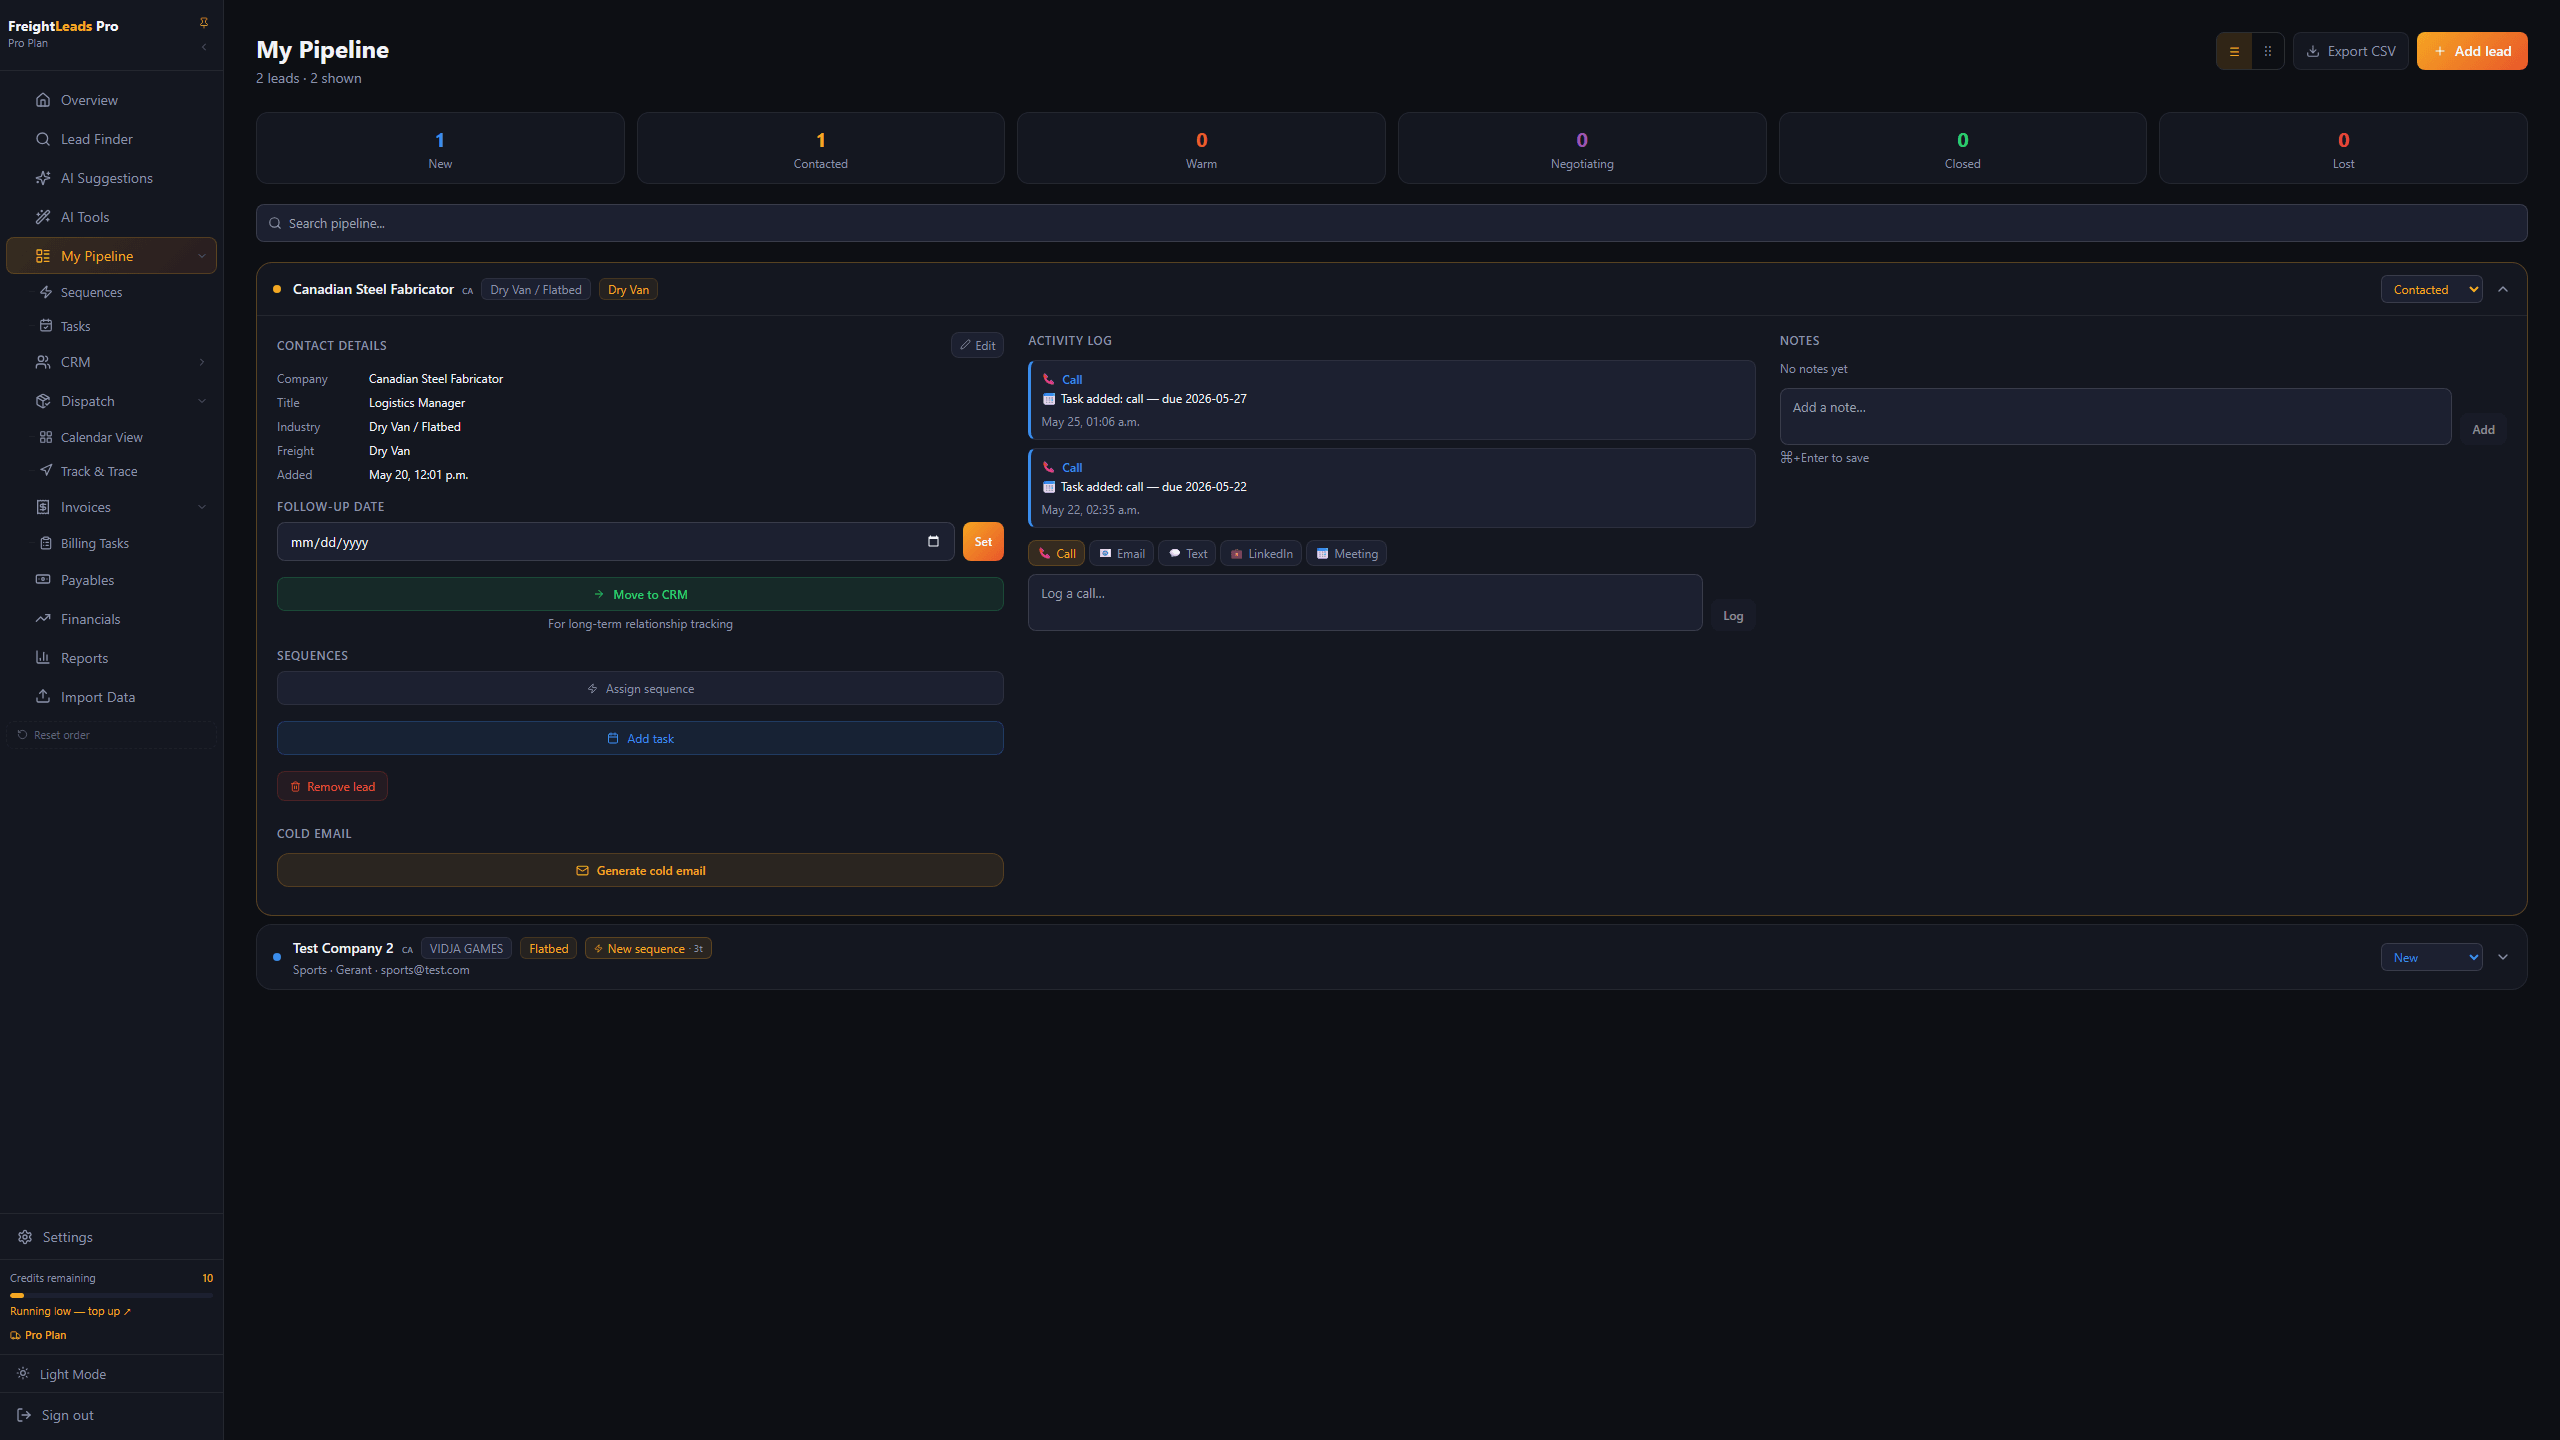This screenshot has width=2560, height=1440.
Task: Move lead to CRM
Action: click(x=640, y=594)
